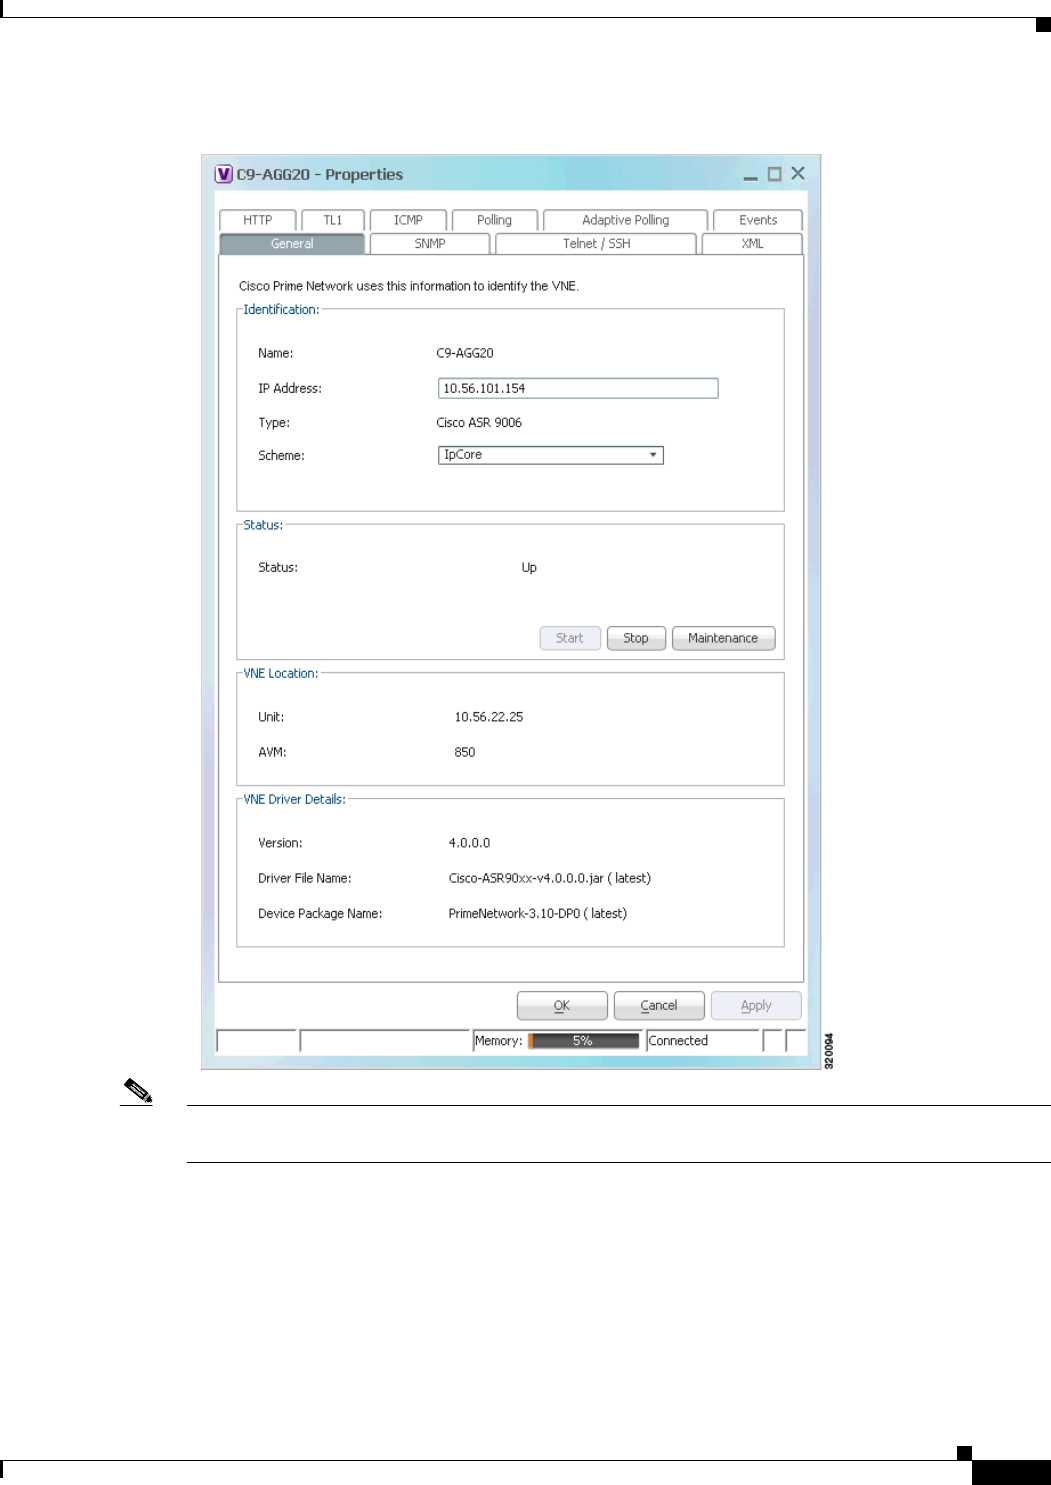Show the XML tab

[752, 244]
